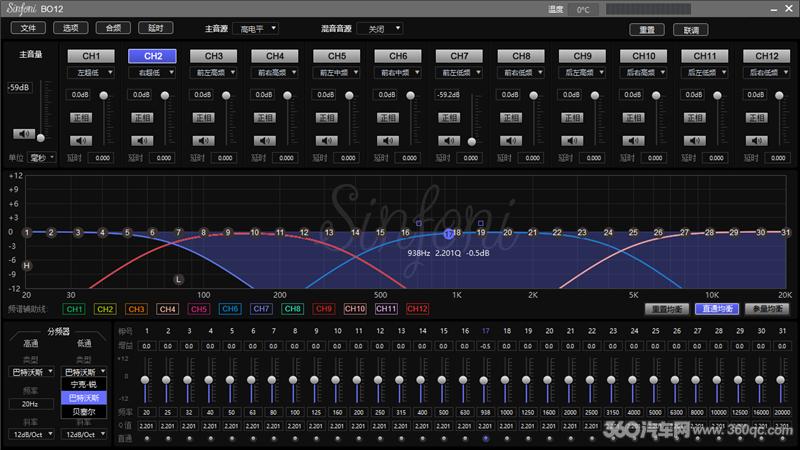
Task: Mute CH5 with its speaker icon
Action: pos(326,140)
